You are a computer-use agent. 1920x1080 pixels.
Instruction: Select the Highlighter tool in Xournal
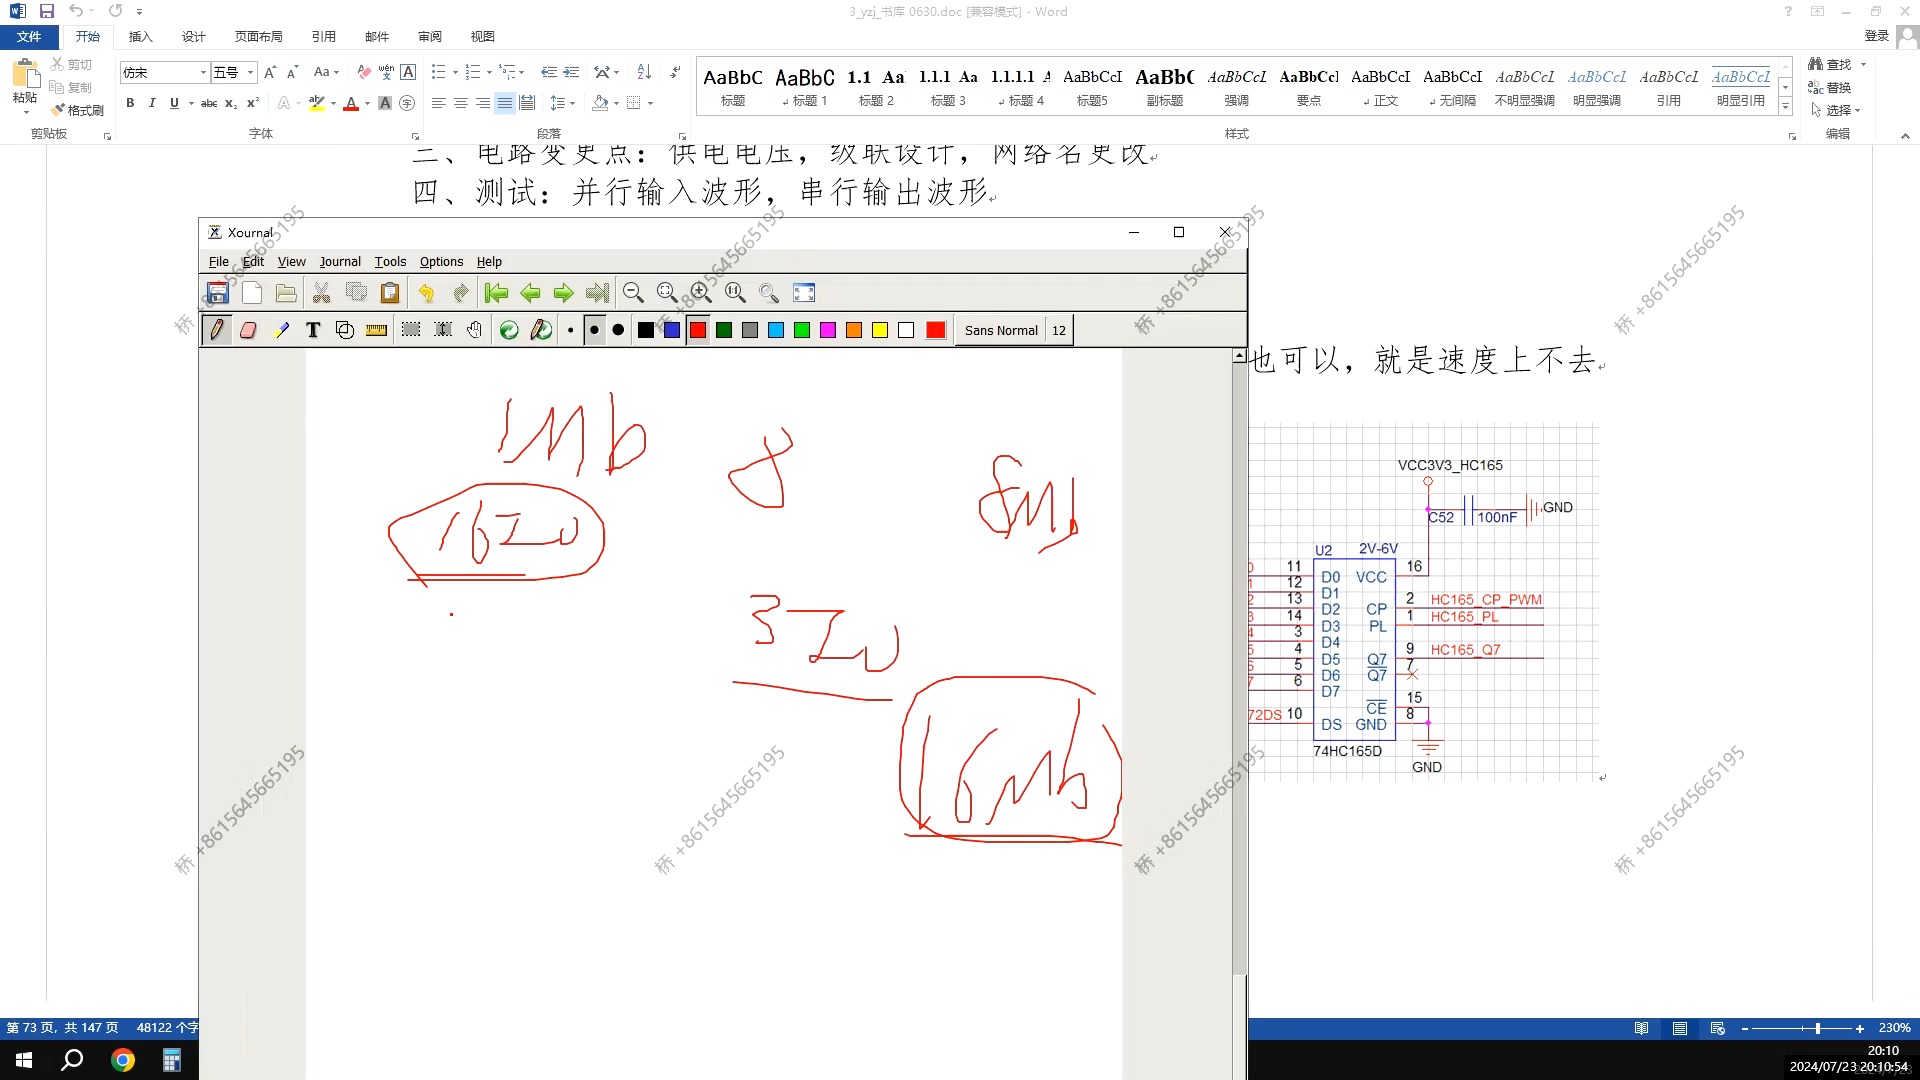point(281,330)
